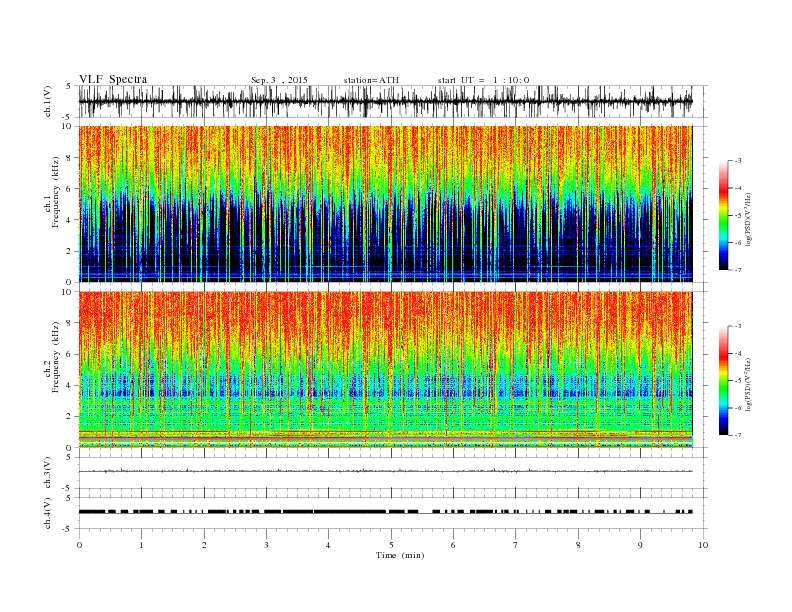
Task: Click the "VLF Spectra" title text
Action: tap(113, 79)
